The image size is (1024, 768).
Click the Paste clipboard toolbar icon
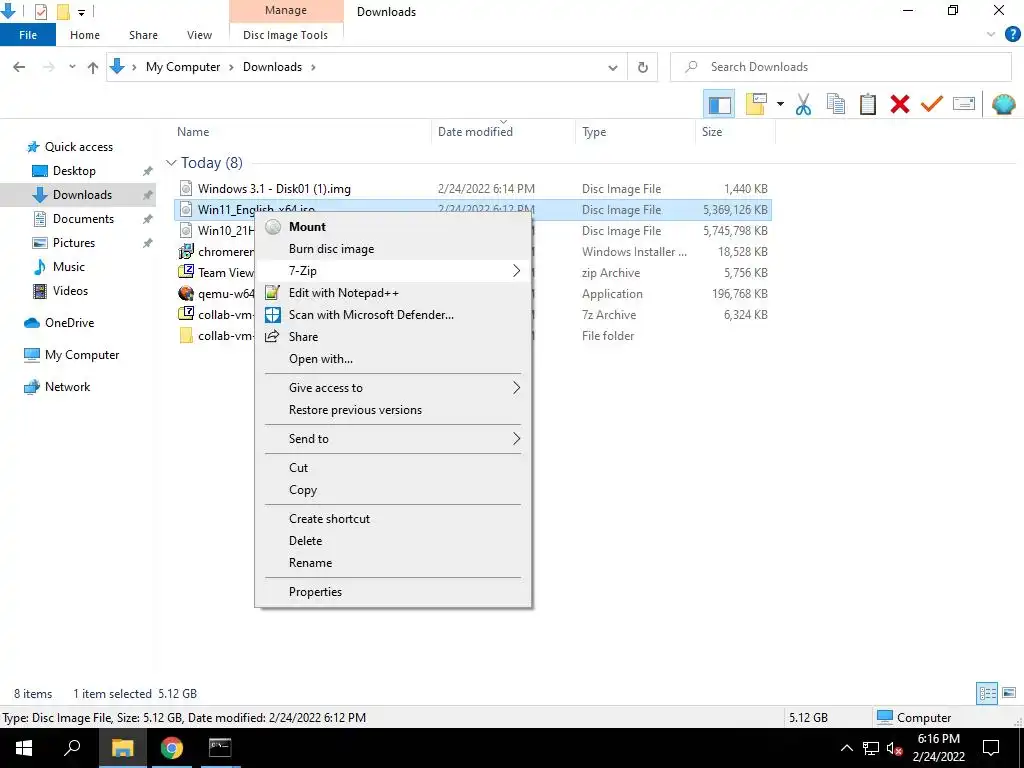867,104
